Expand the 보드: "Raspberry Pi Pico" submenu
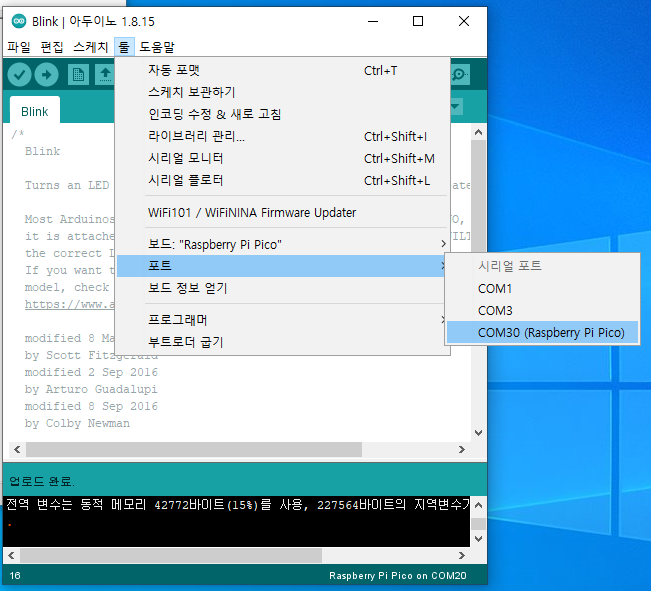This screenshot has width=651, height=591. (283, 244)
